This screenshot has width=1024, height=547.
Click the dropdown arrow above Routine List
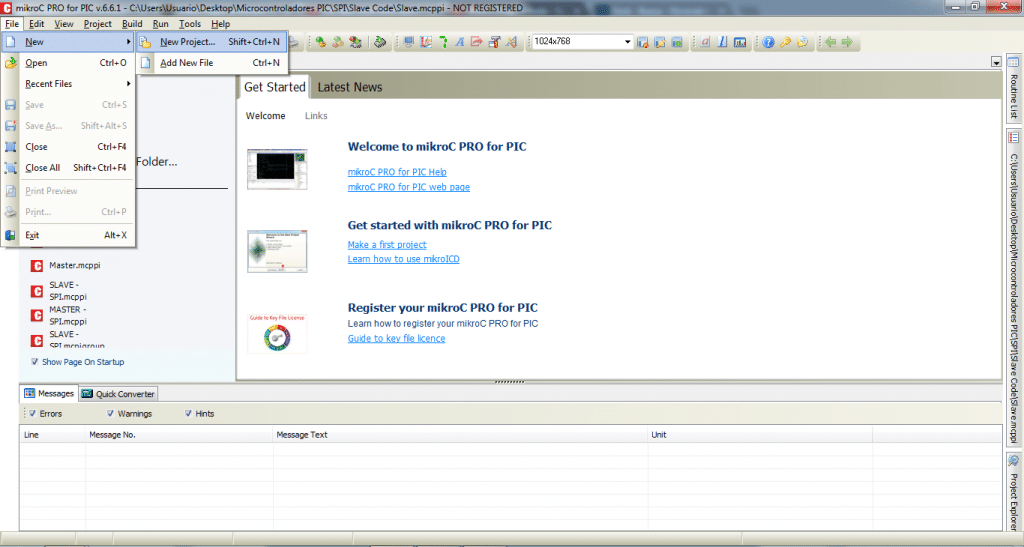996,63
